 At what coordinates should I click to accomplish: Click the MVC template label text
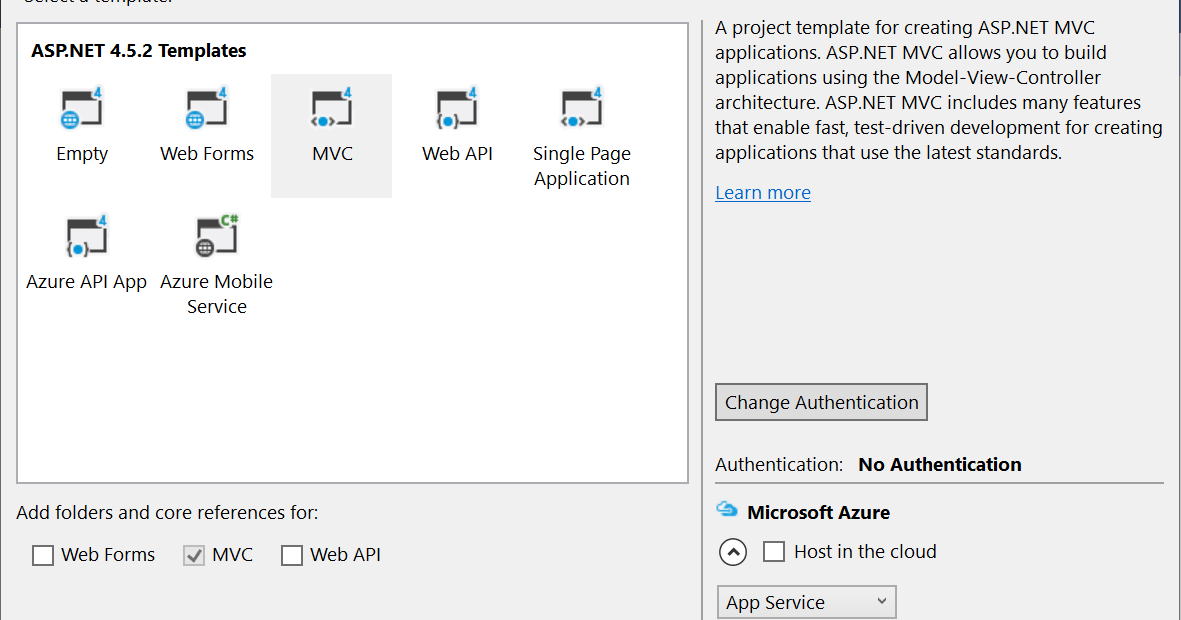coord(332,154)
